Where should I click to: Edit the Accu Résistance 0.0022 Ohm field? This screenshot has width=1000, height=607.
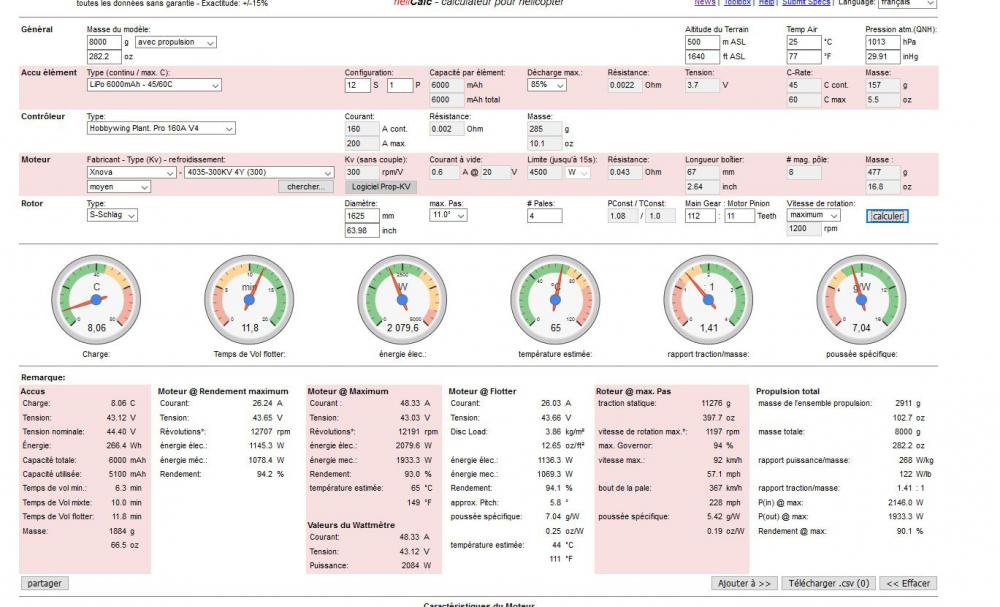625,85
